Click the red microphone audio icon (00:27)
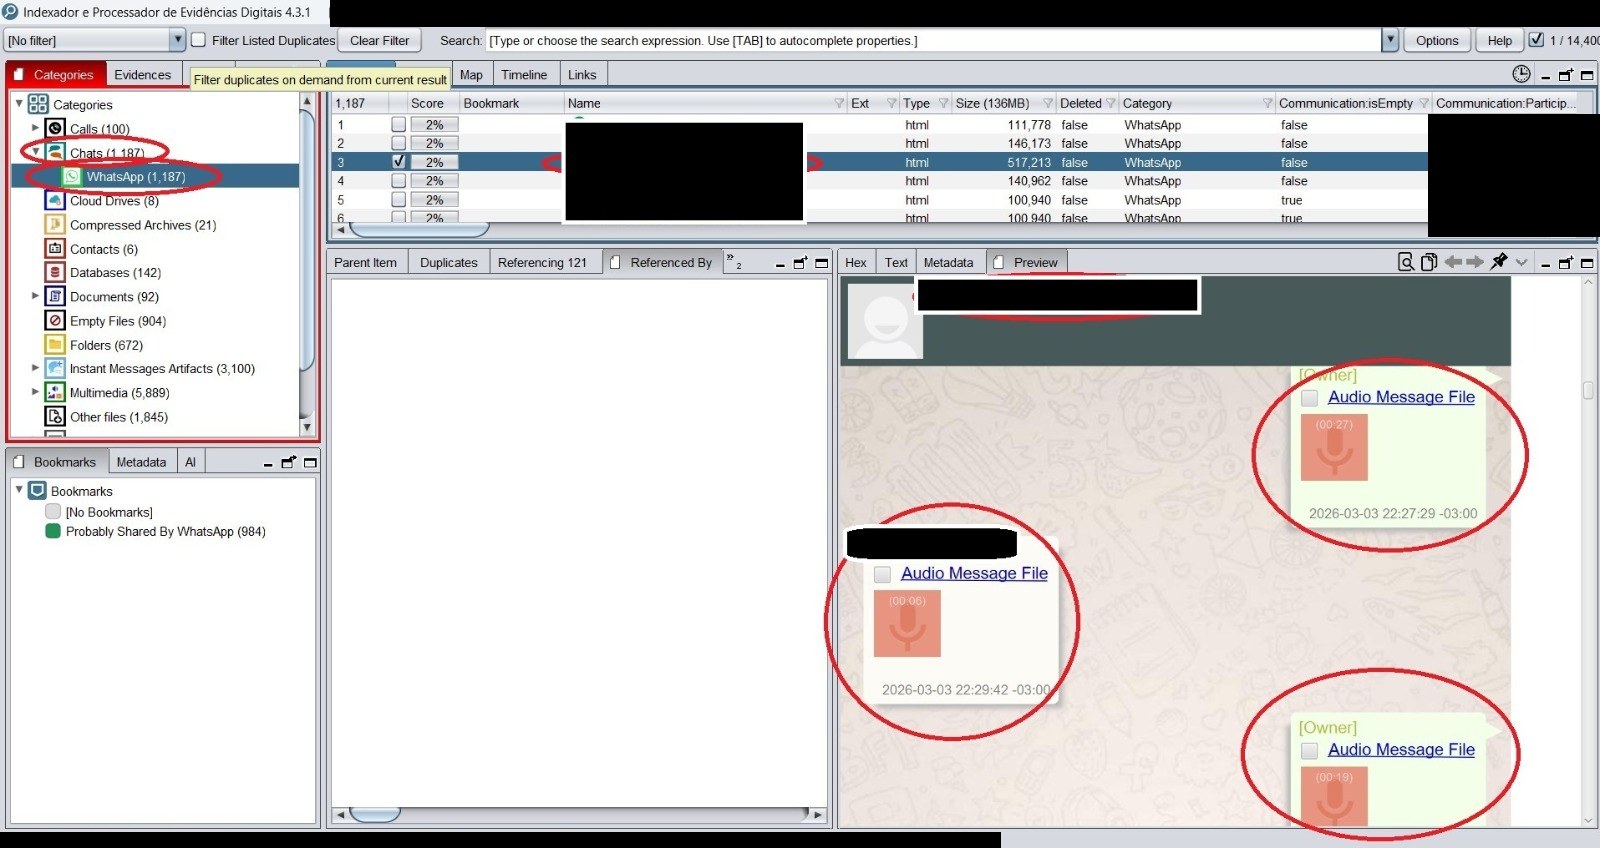The image size is (1600, 848). tap(1334, 447)
